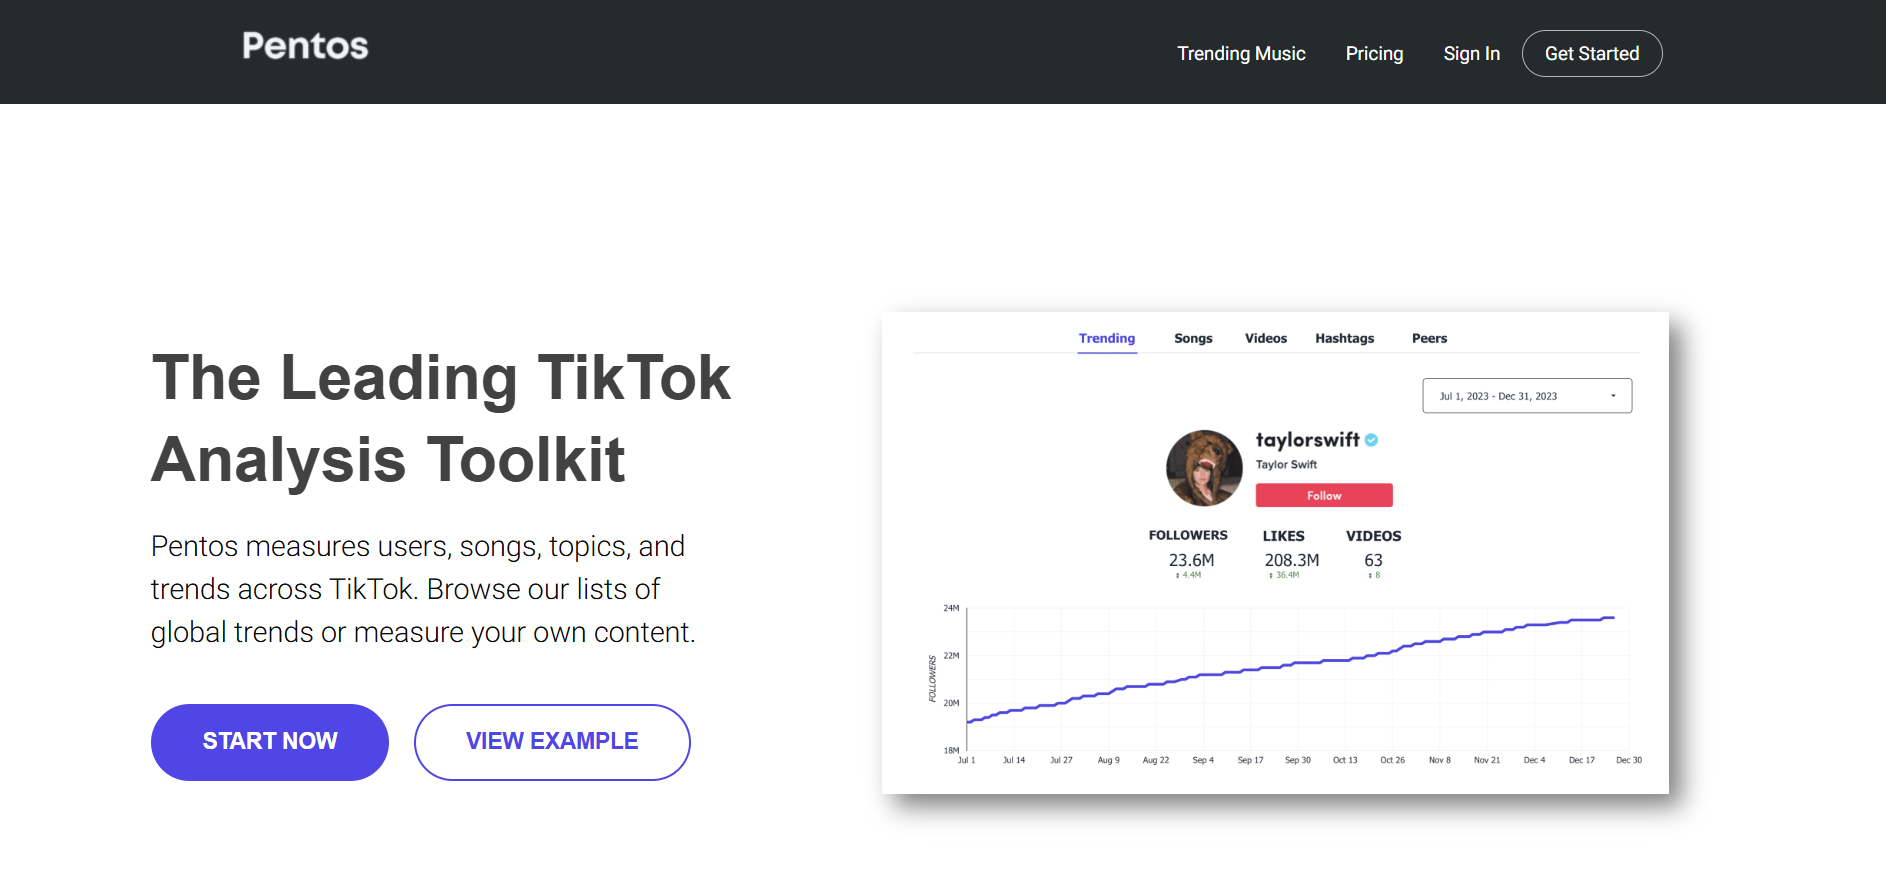This screenshot has width=1886, height=888.
Task: Click the VIEW EXAMPLE button
Action: 552,742
